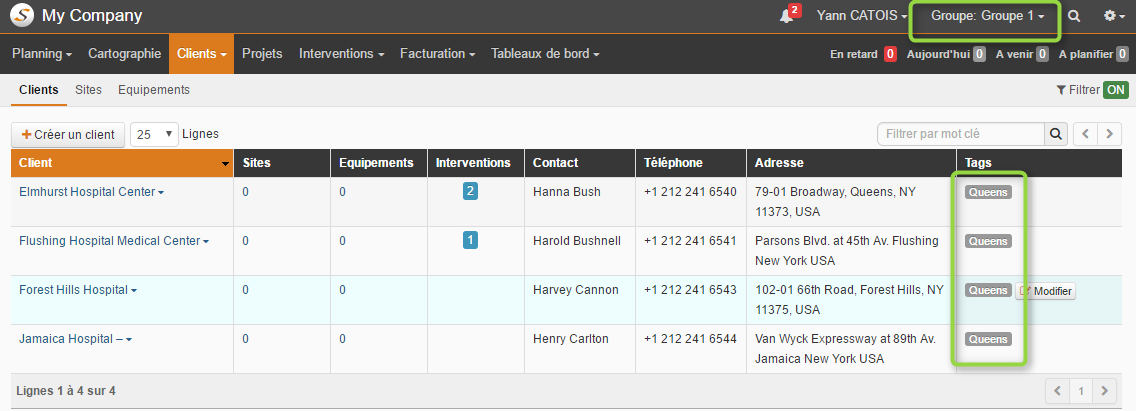Click contact name Harvey Cannon
This screenshot has width=1136, height=411.
click(576, 290)
